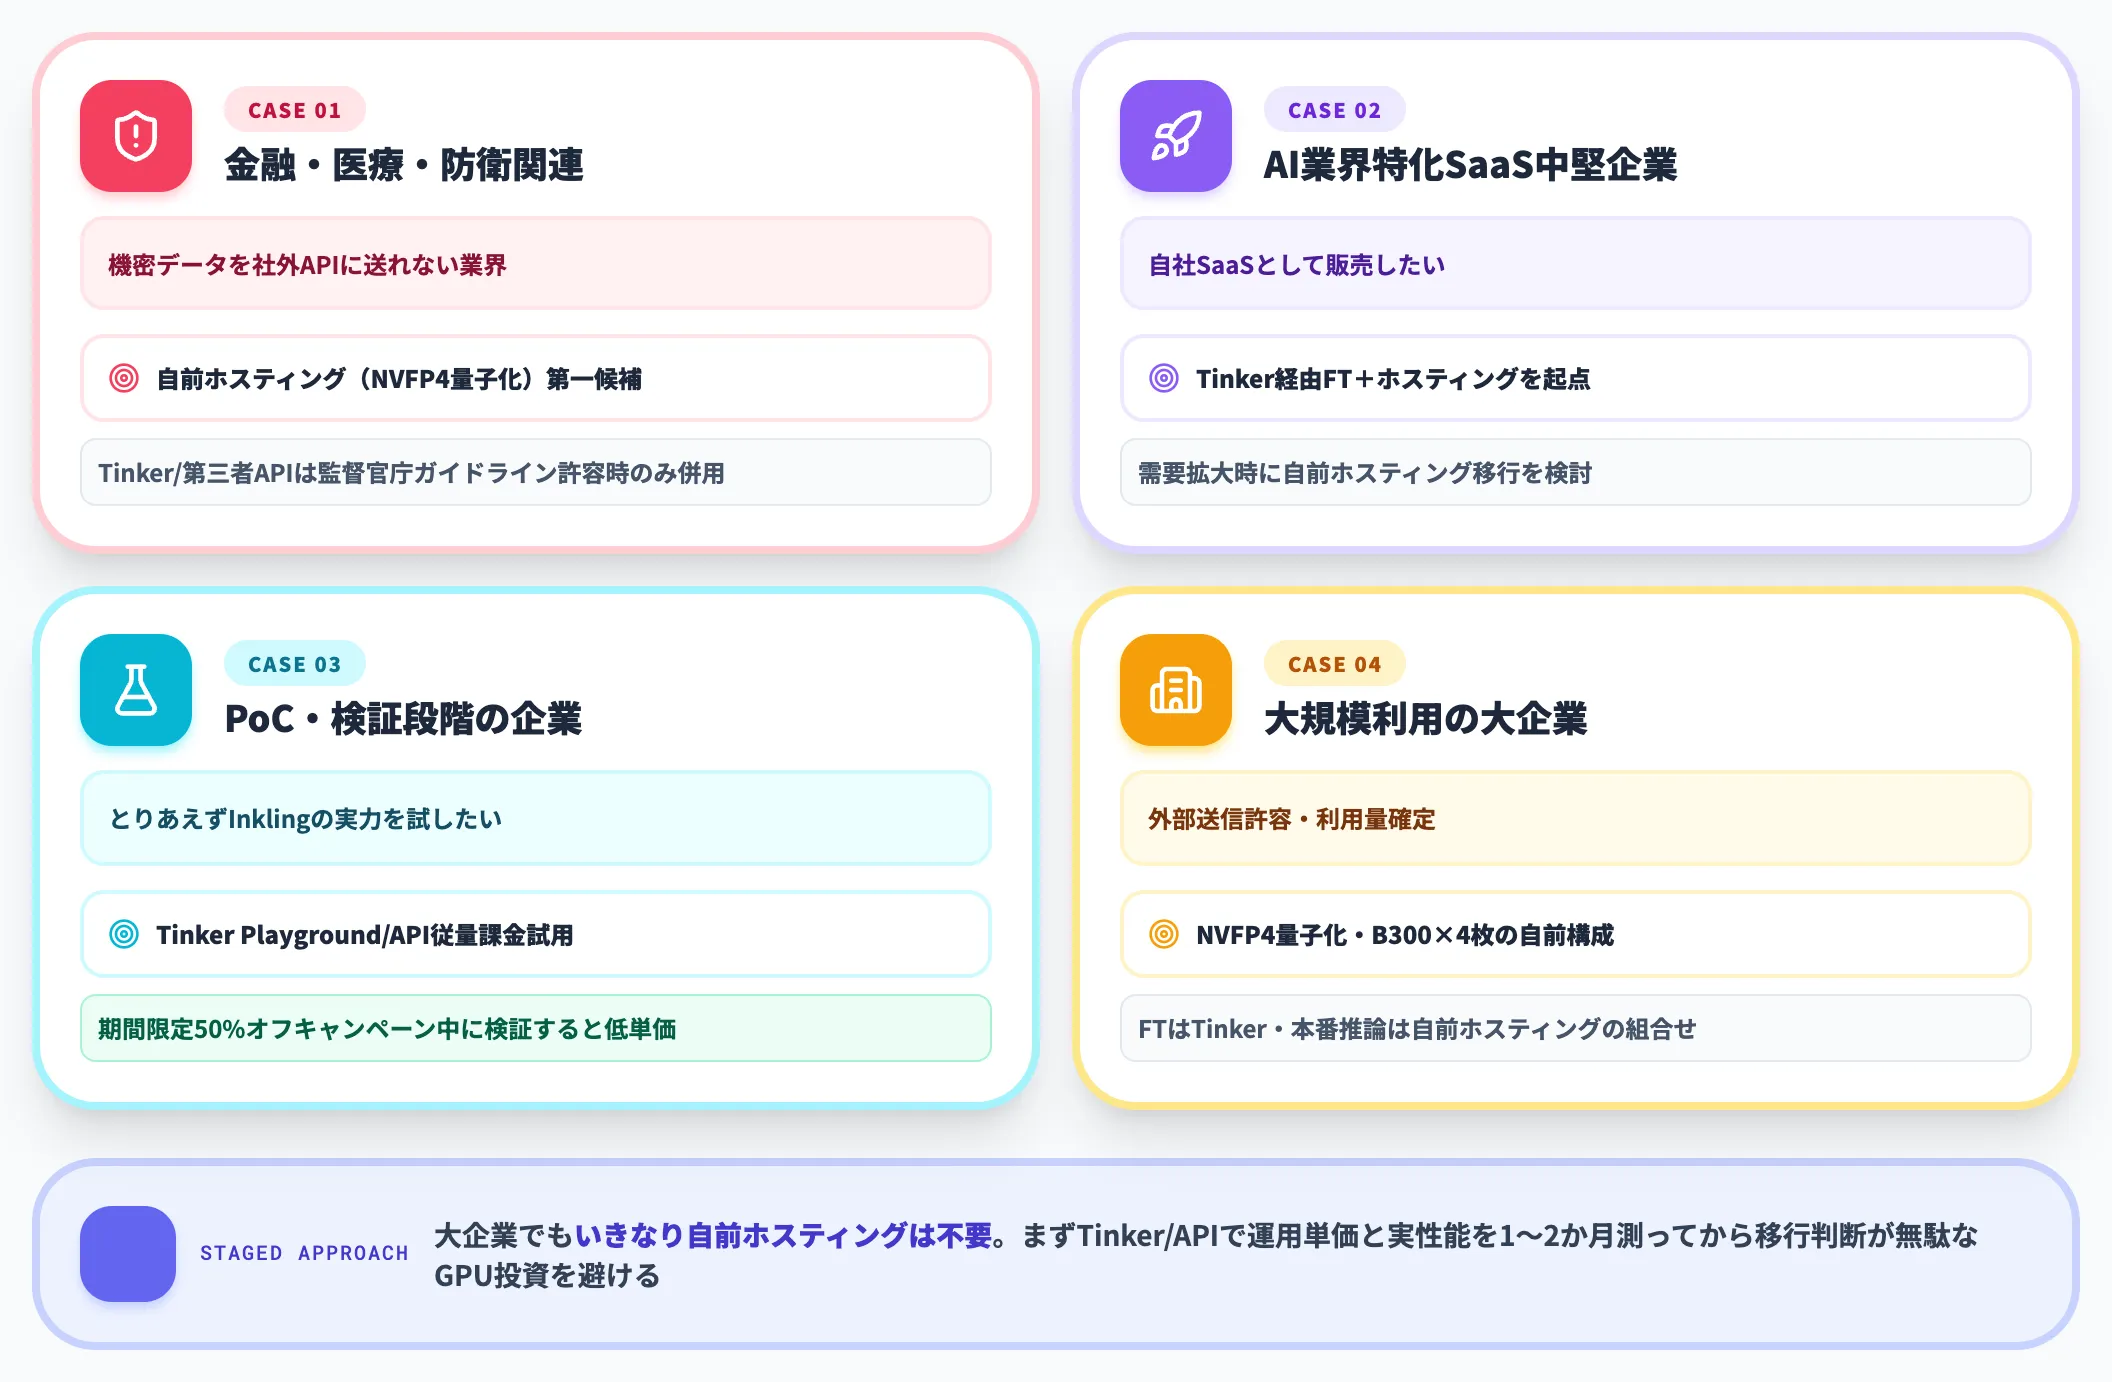Select the CASE 02 badge

point(1335,110)
